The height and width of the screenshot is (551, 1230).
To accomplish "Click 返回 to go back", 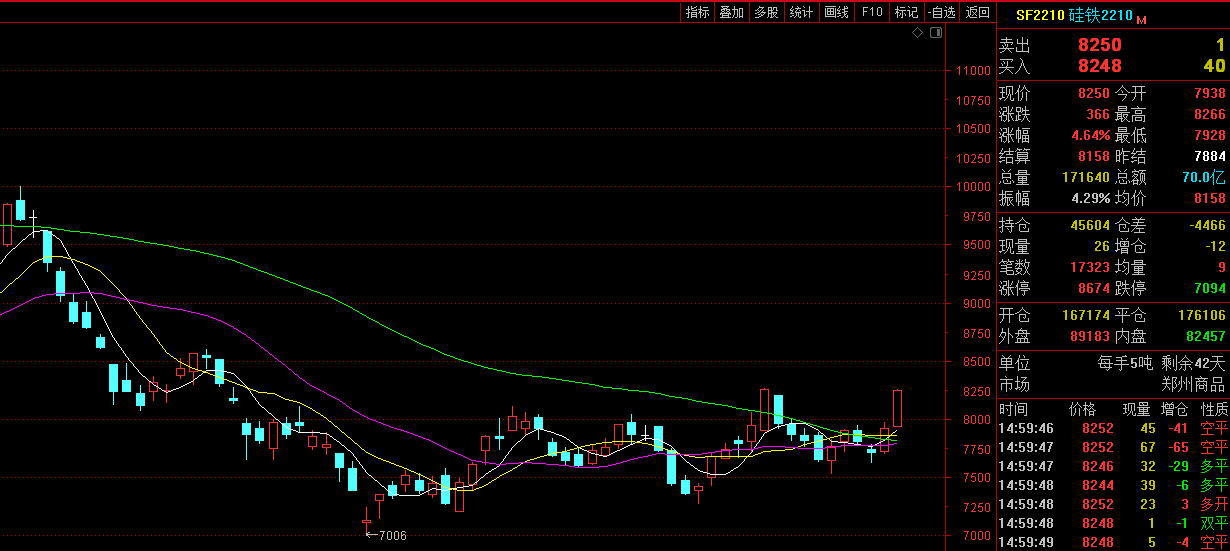I will (x=977, y=12).
